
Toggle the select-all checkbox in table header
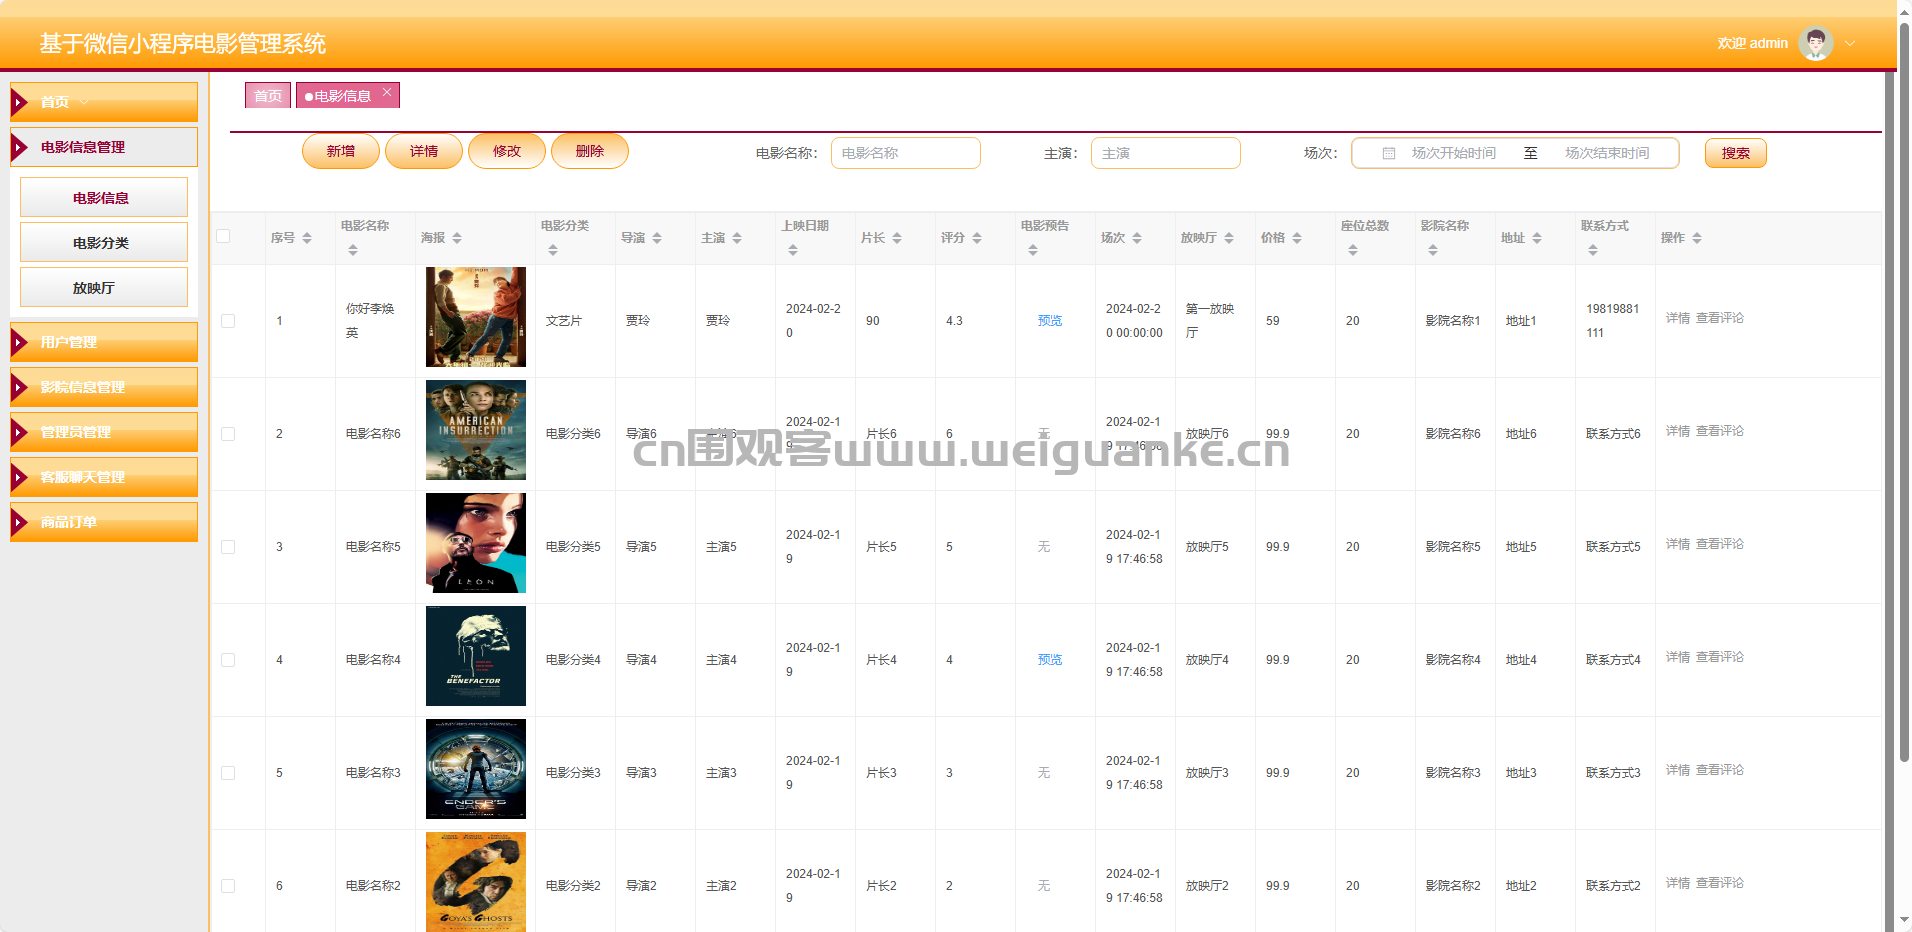pos(223,237)
